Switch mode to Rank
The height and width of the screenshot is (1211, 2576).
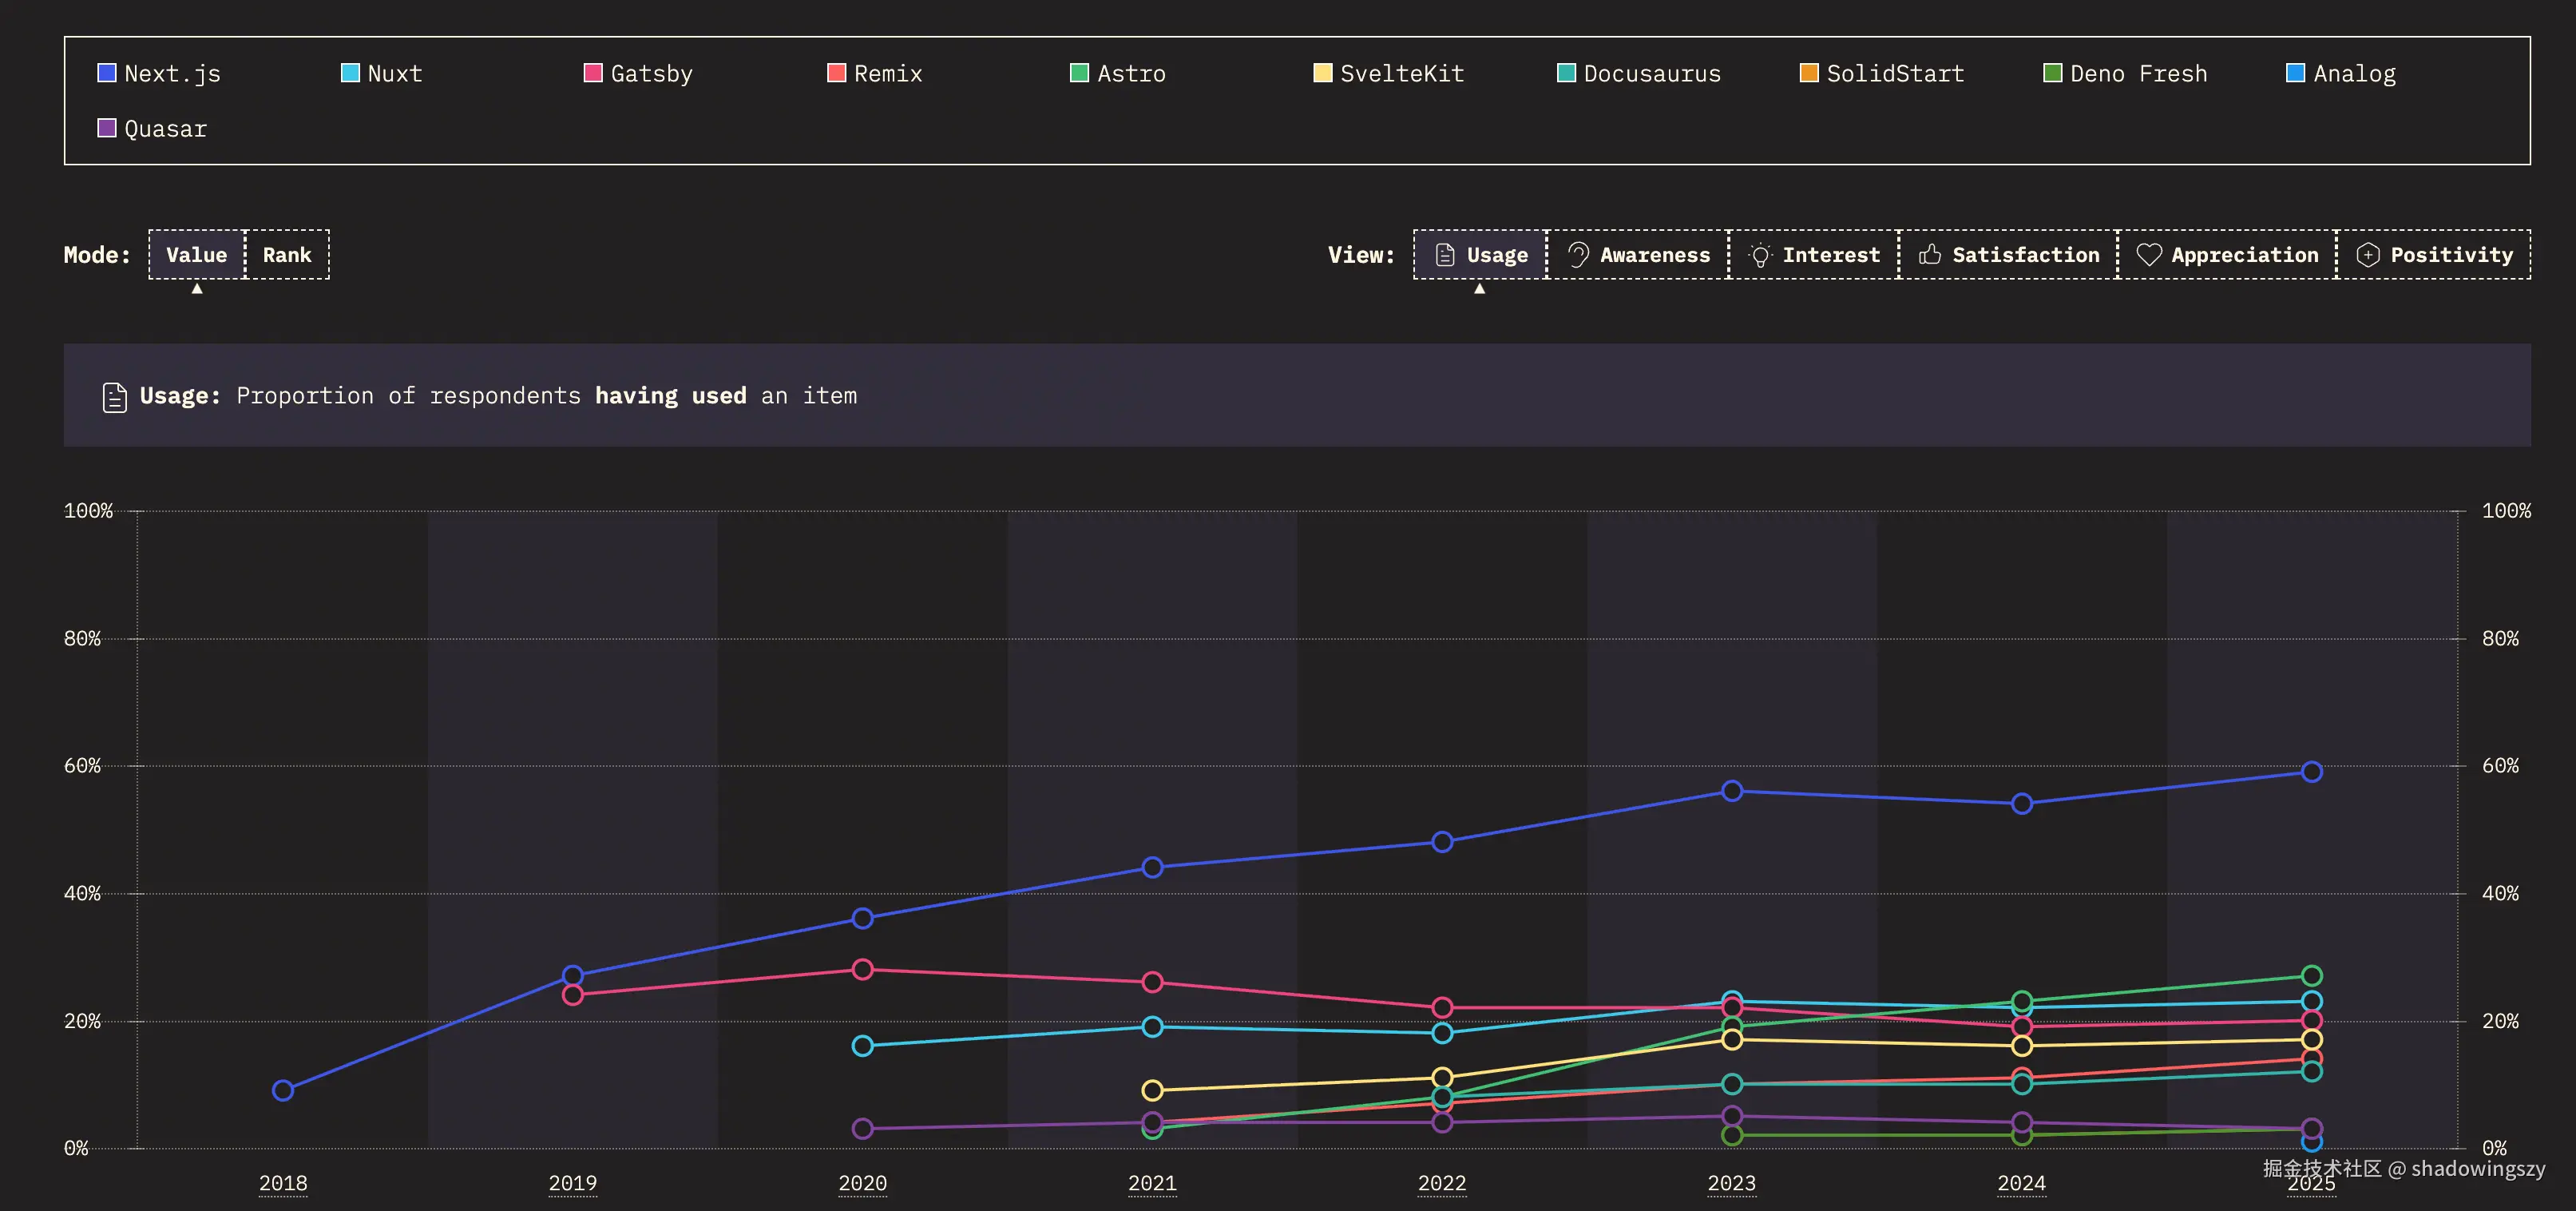click(x=287, y=255)
